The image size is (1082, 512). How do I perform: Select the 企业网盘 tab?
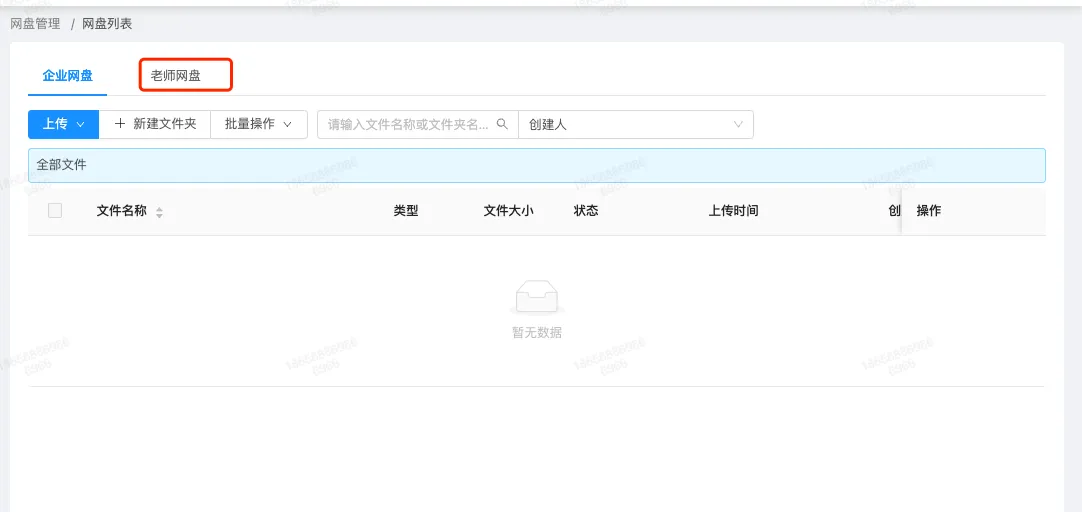click(x=68, y=76)
